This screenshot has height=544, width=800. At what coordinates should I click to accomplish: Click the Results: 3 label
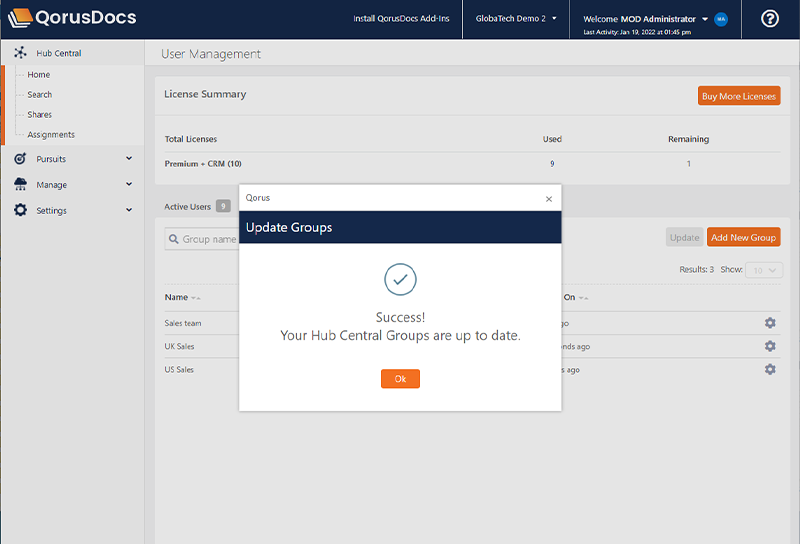click(x=696, y=269)
